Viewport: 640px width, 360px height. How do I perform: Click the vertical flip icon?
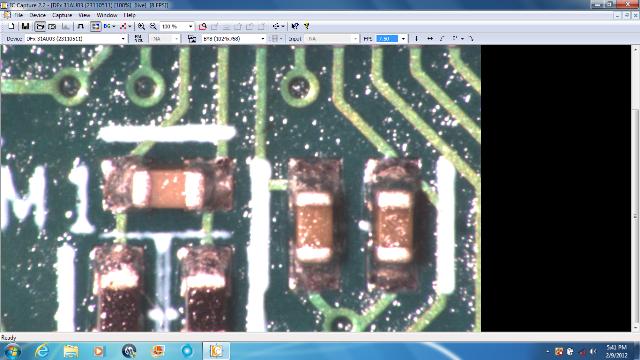point(416,39)
